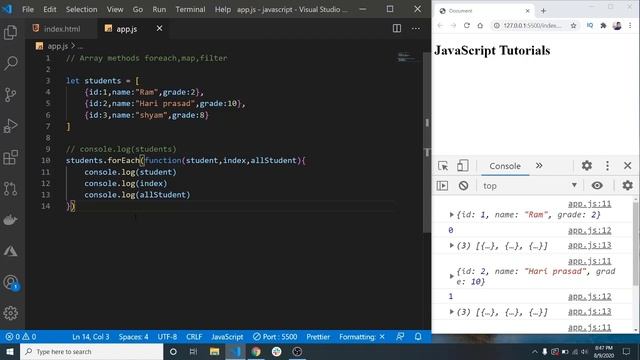
Task: Expand the first logged array of three
Action: 451,245
